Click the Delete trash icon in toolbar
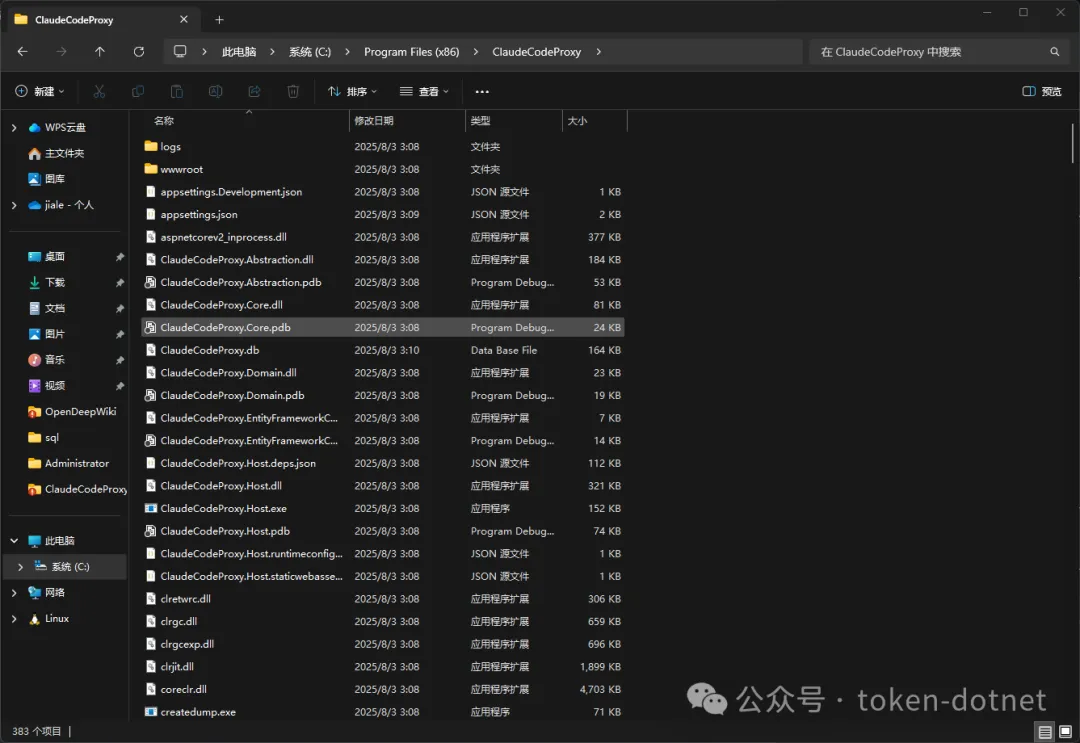 pyautogui.click(x=293, y=92)
